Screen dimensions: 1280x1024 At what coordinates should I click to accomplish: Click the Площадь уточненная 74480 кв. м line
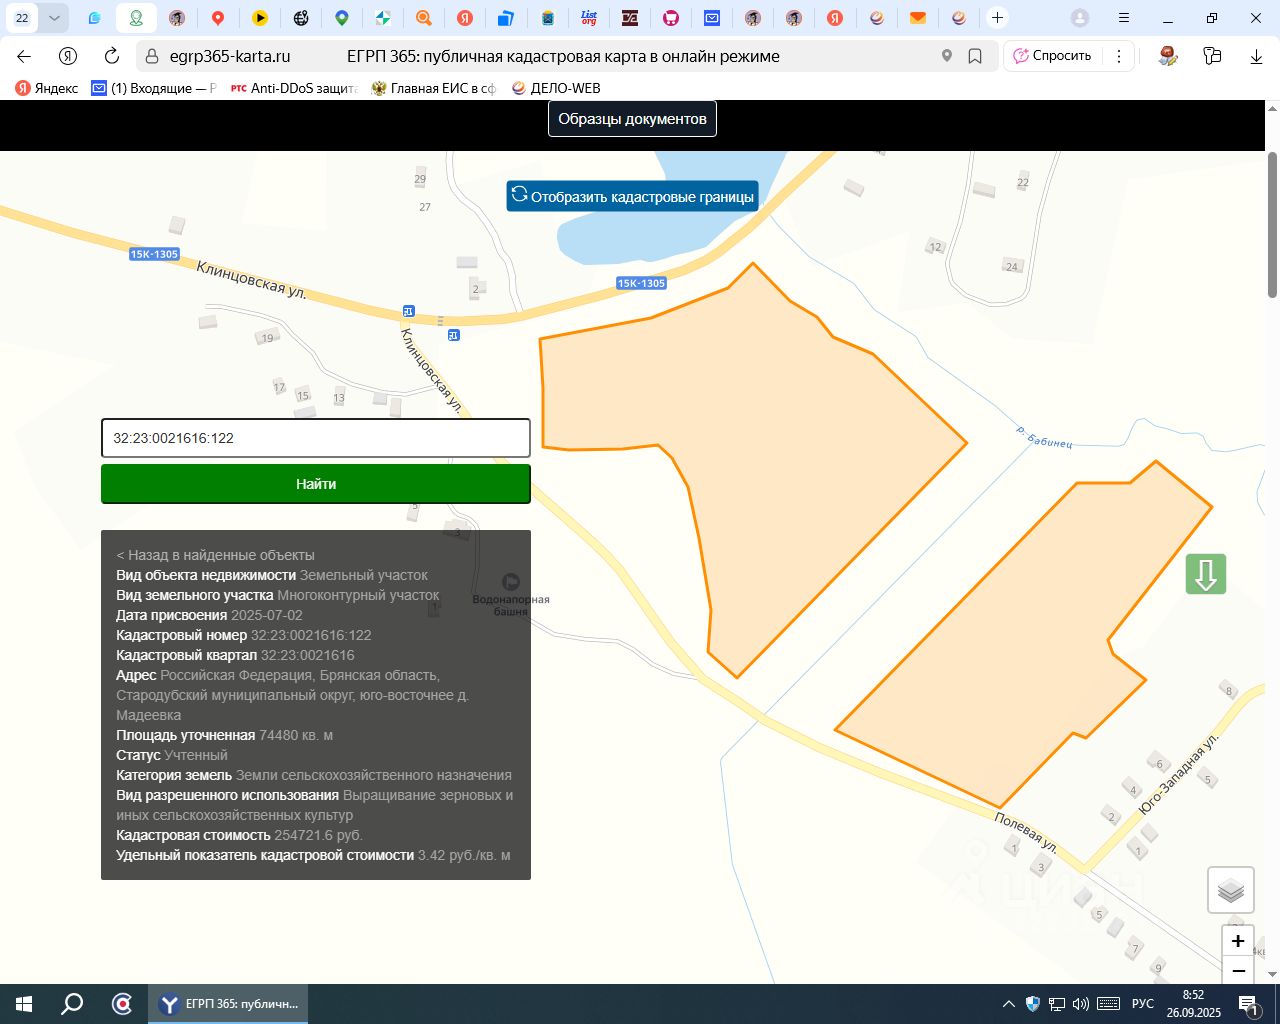pos(225,735)
